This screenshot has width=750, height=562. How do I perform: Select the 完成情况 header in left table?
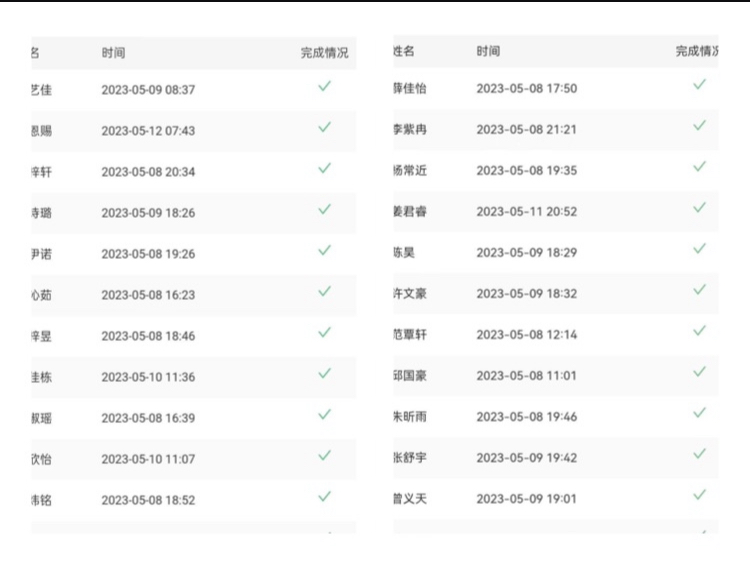(325, 53)
